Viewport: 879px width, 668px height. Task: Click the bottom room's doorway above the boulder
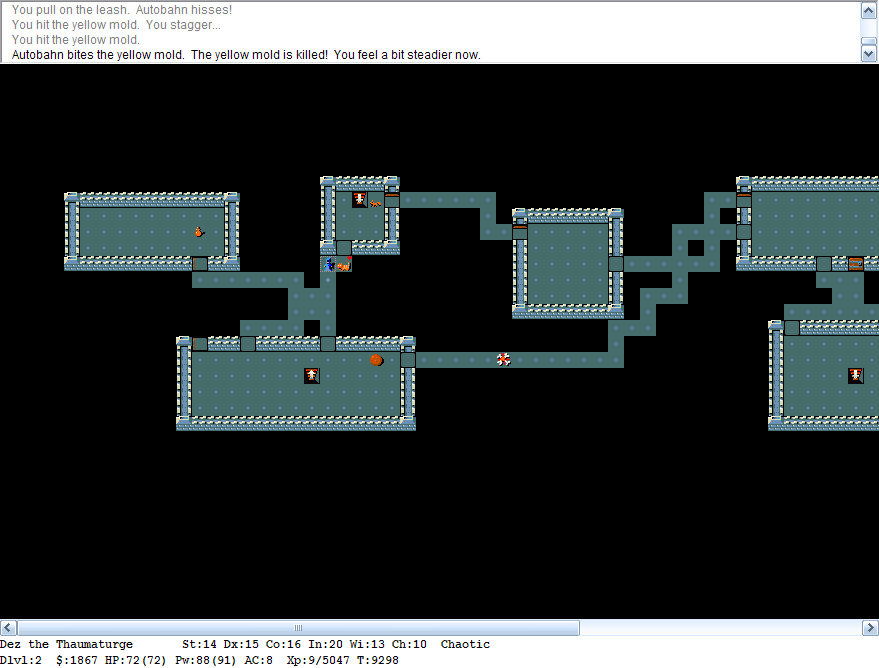[x=328, y=344]
